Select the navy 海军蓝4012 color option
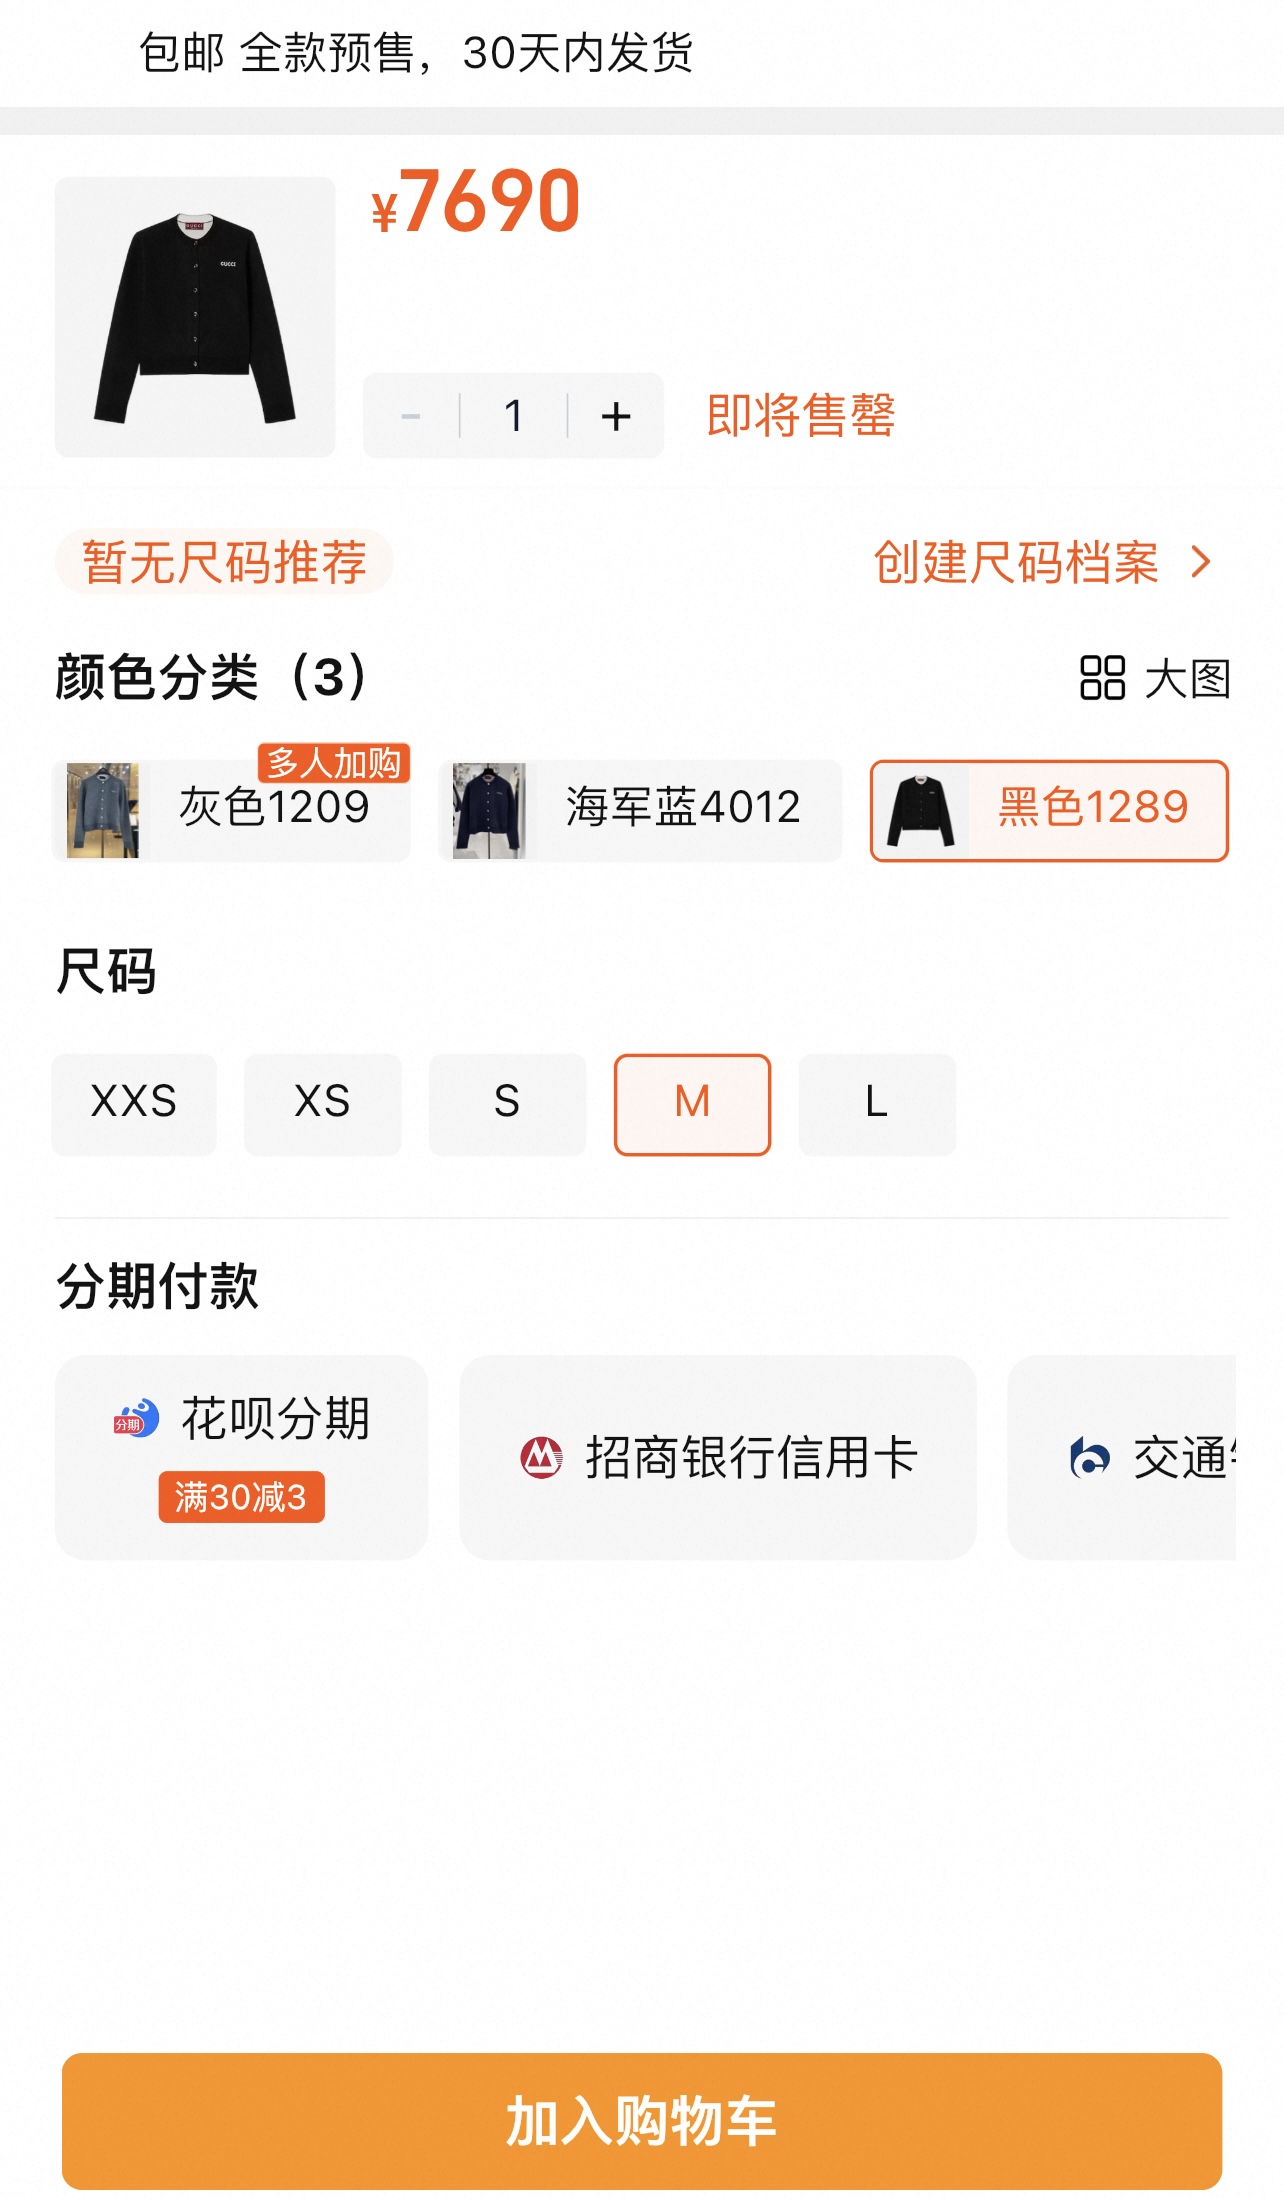The image size is (1284, 2198). (640, 810)
